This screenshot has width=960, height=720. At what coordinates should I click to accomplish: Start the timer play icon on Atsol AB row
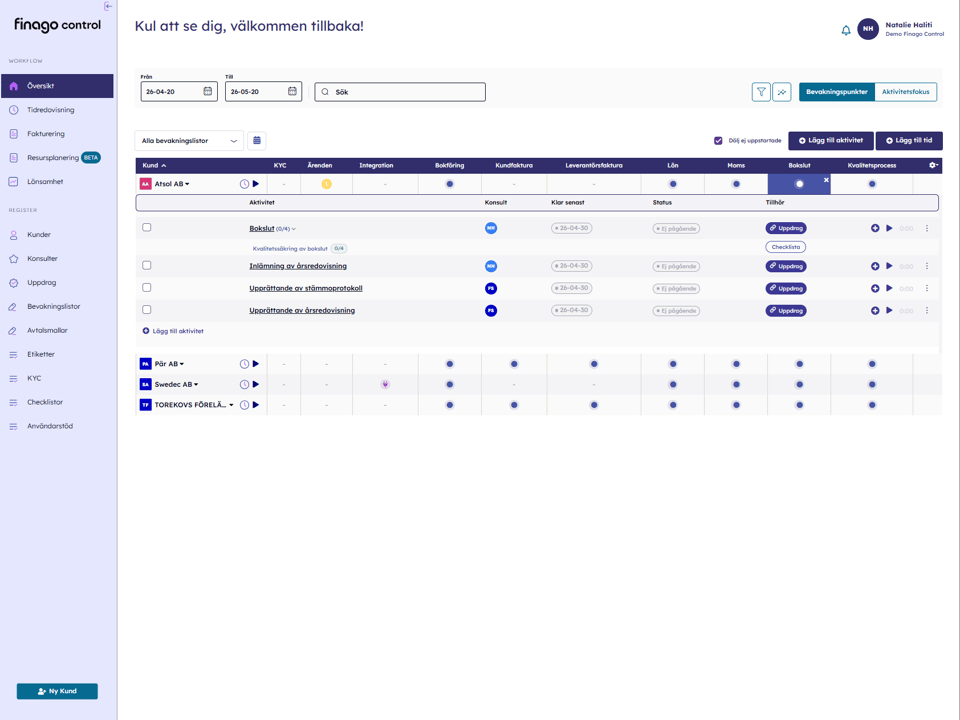click(x=254, y=183)
